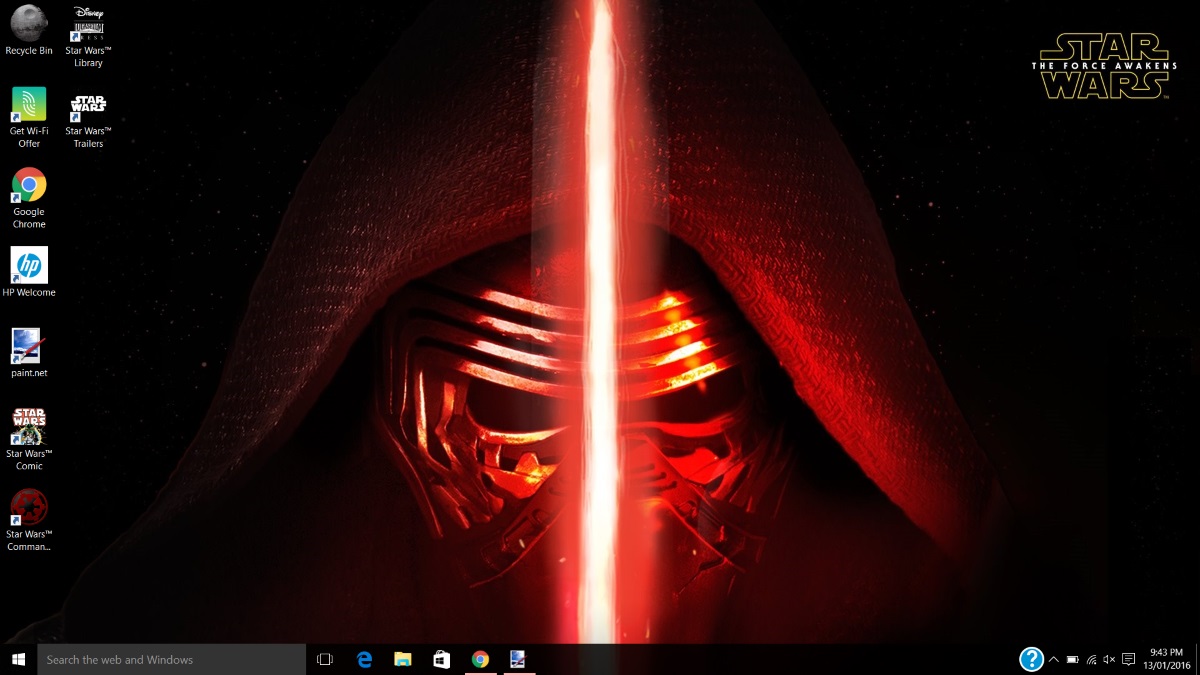Launch Microsoft Edge from the taskbar
This screenshot has width=1200, height=675.
[364, 659]
